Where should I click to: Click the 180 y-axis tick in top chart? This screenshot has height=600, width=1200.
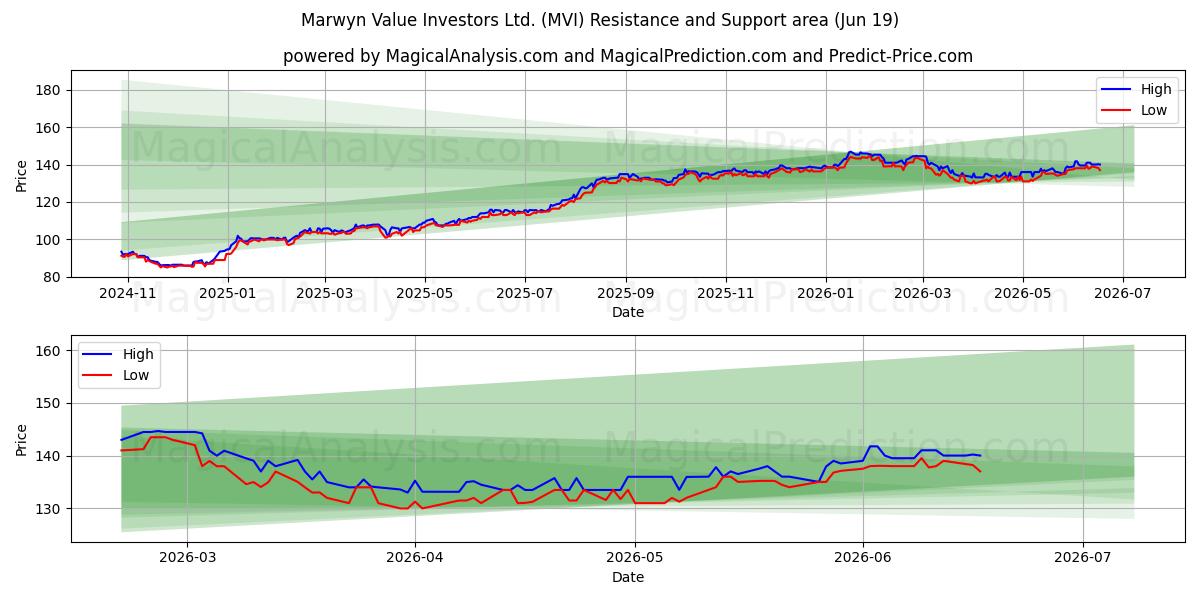(x=50, y=90)
